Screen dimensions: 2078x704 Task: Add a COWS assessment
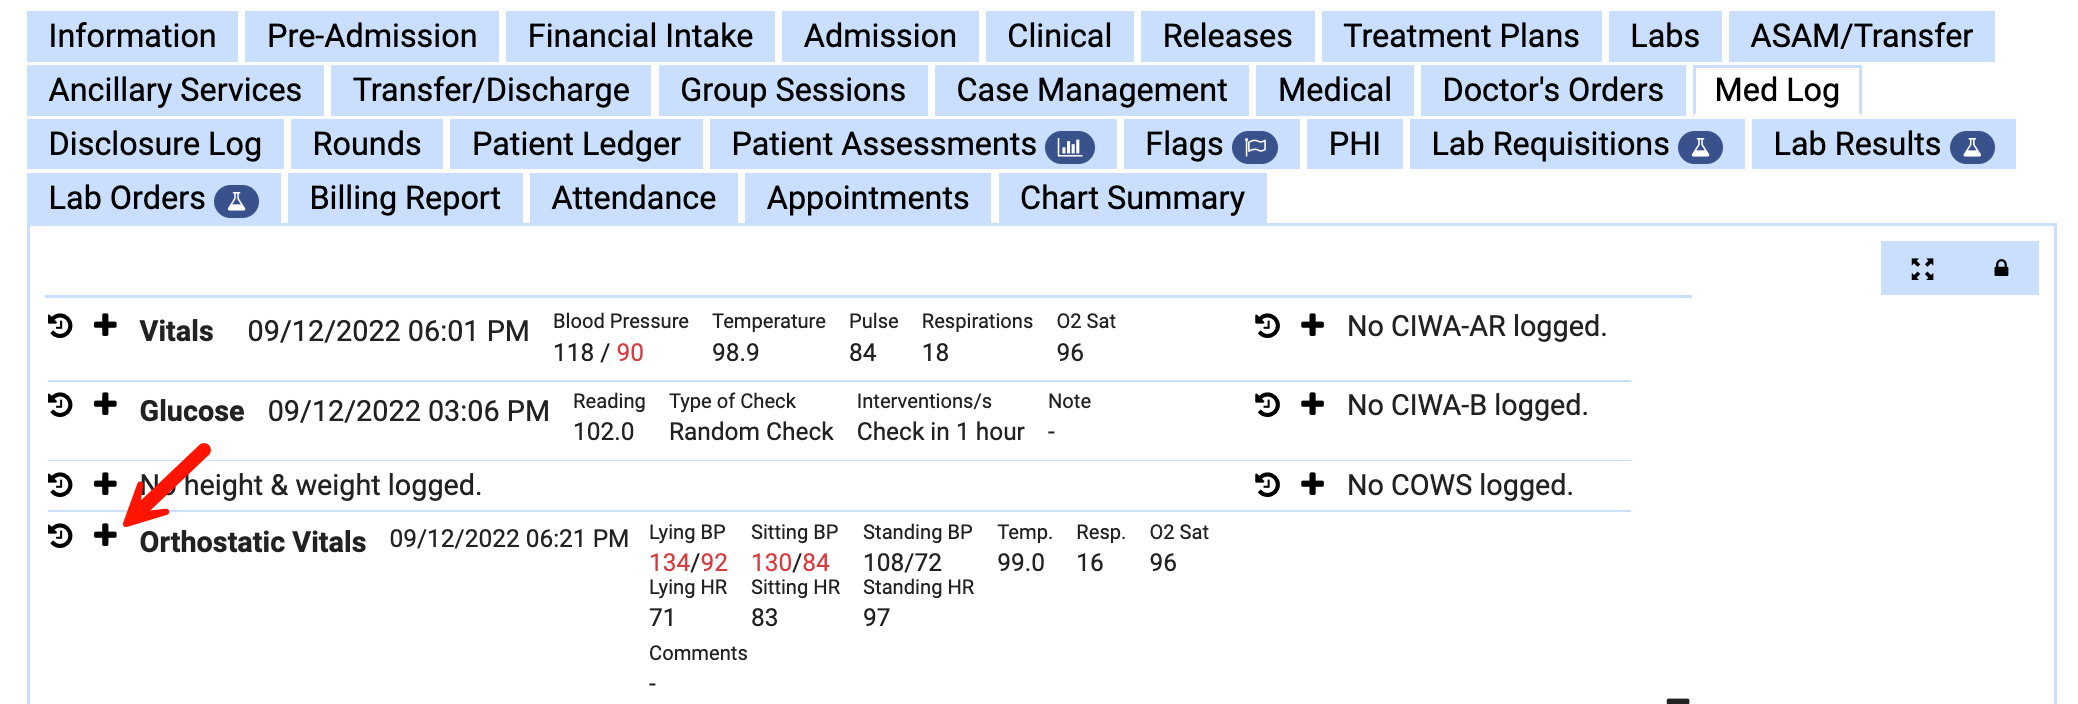tap(1312, 485)
